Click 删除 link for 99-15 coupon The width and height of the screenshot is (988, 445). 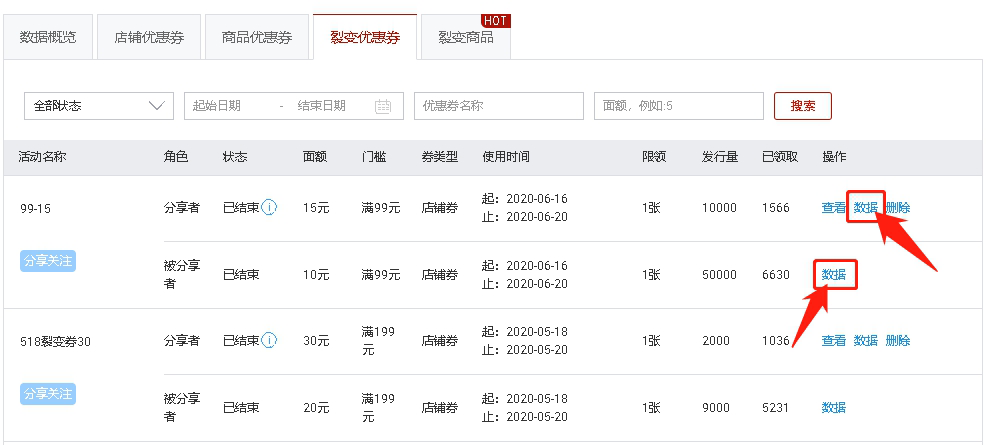[x=897, y=208]
